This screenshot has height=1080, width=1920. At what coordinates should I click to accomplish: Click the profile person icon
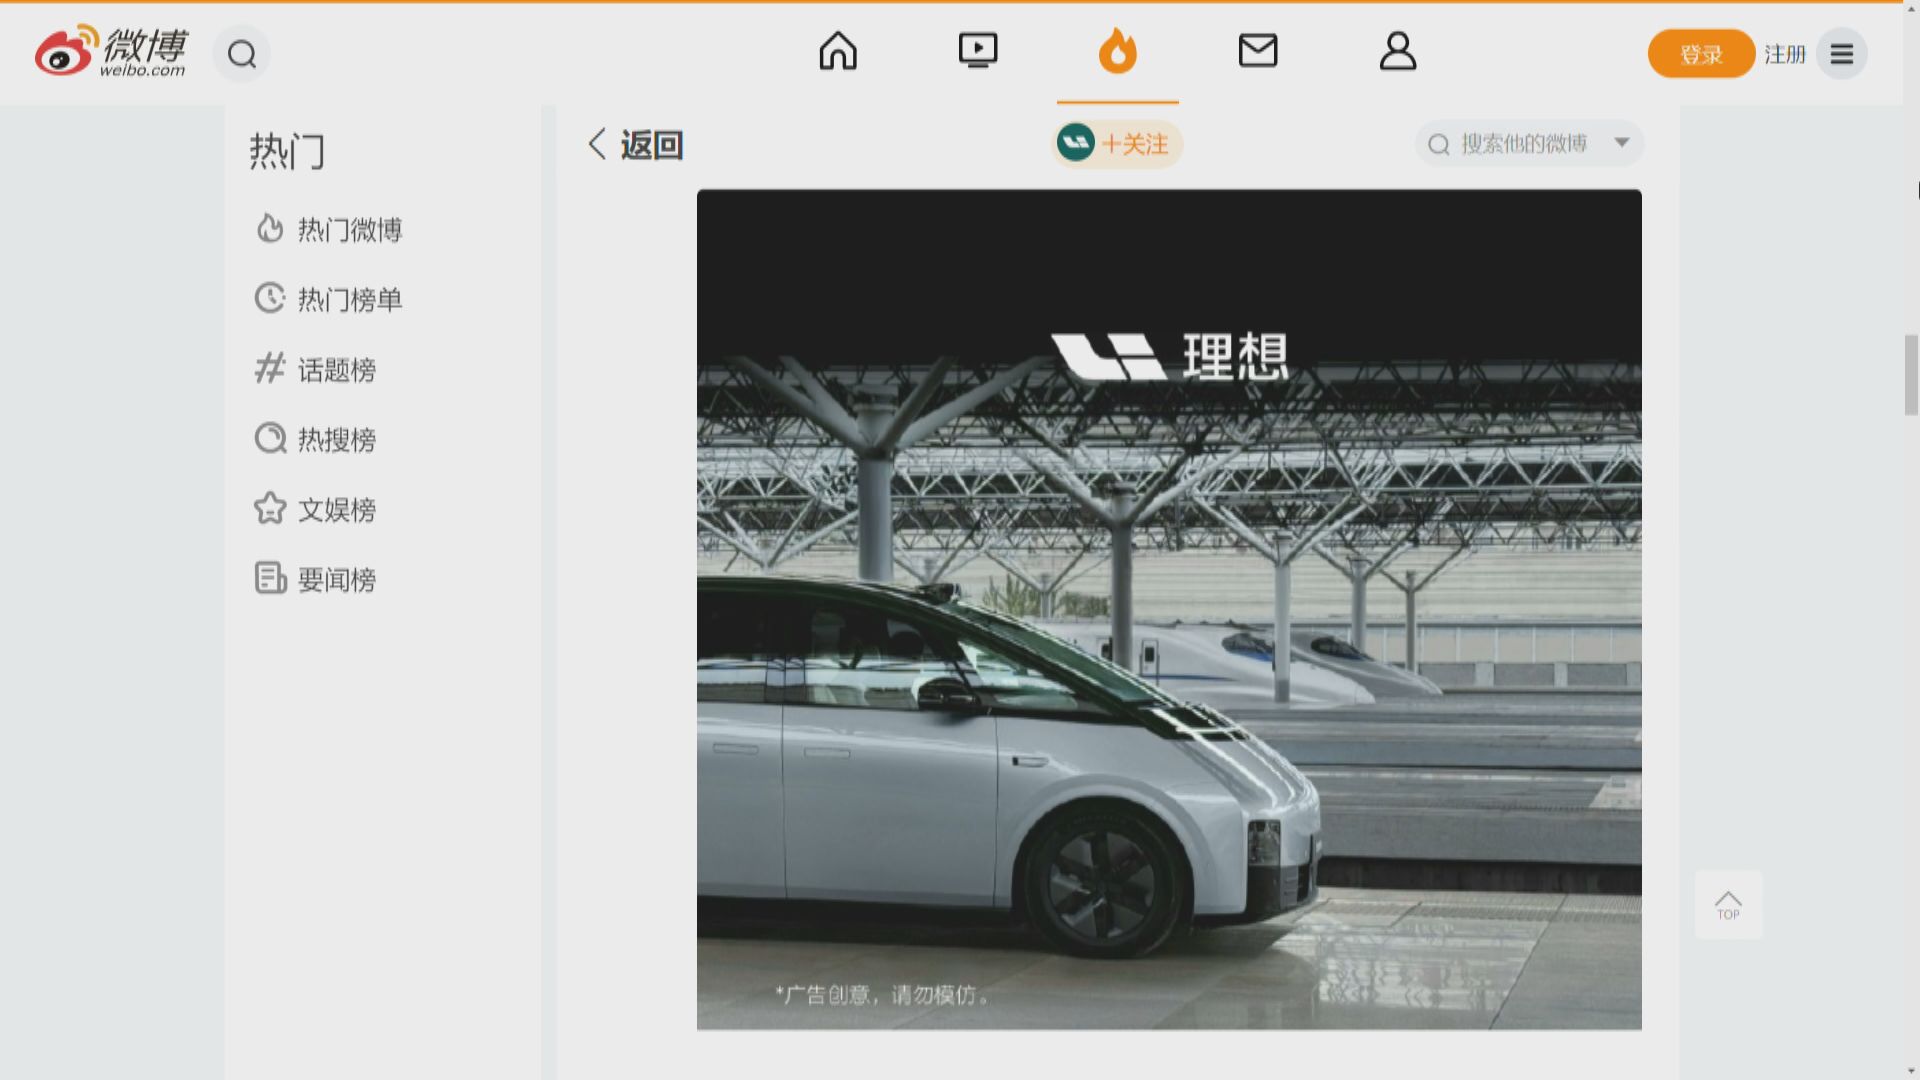(1398, 52)
